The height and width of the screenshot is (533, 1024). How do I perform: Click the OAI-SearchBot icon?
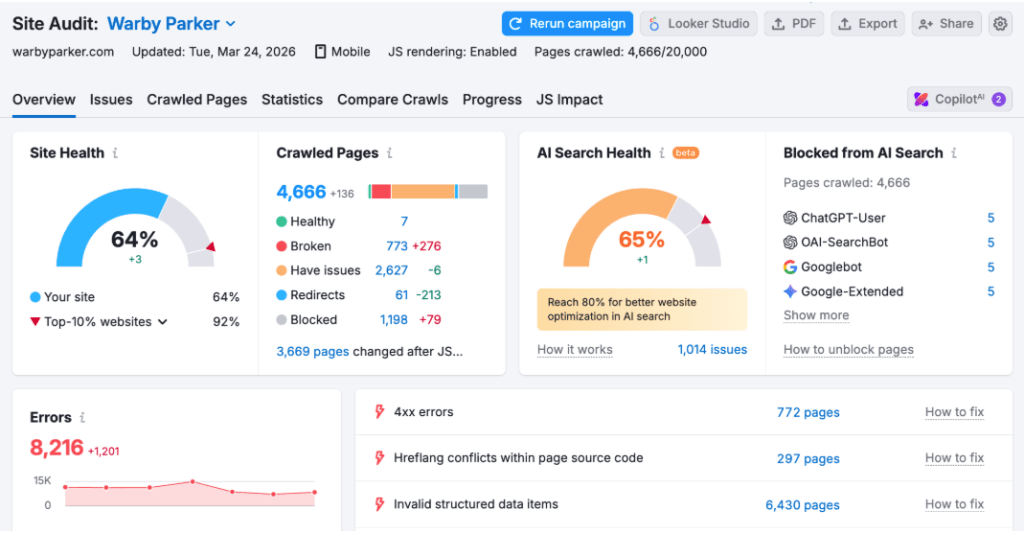click(x=790, y=242)
